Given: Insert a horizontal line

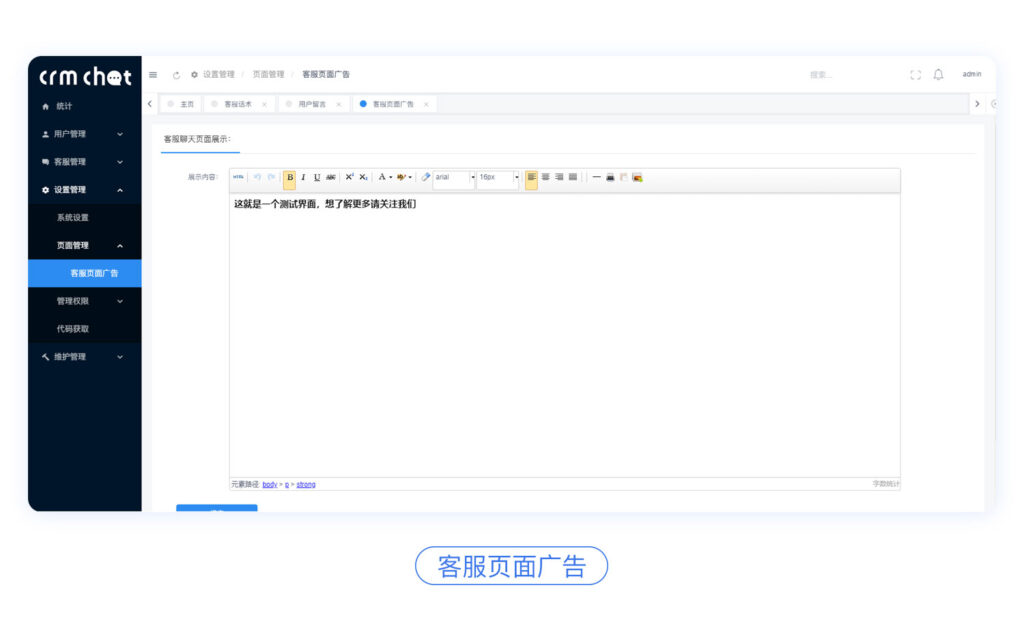Looking at the screenshot, I should (595, 177).
